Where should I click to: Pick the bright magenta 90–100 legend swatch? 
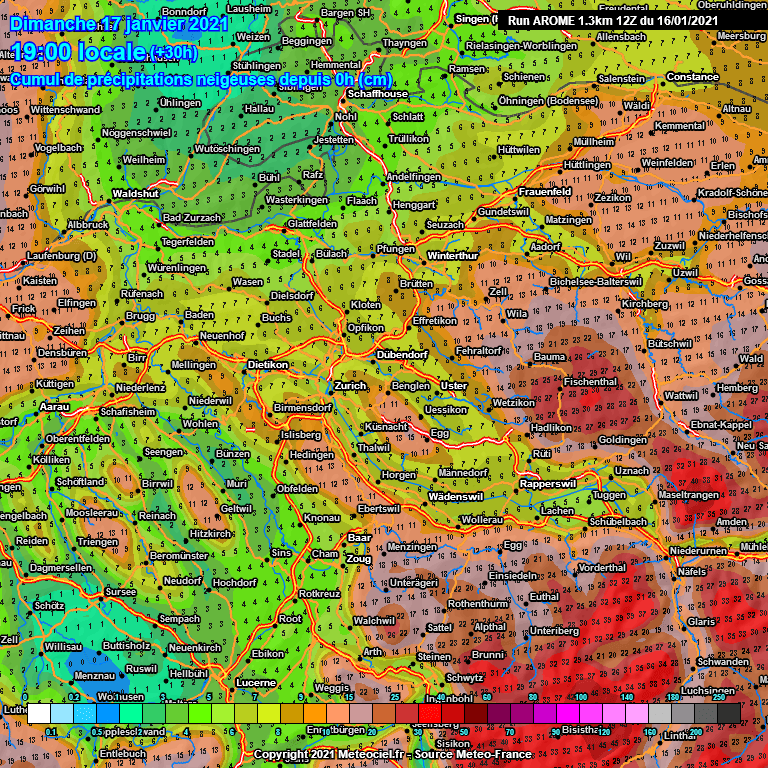coord(568,714)
